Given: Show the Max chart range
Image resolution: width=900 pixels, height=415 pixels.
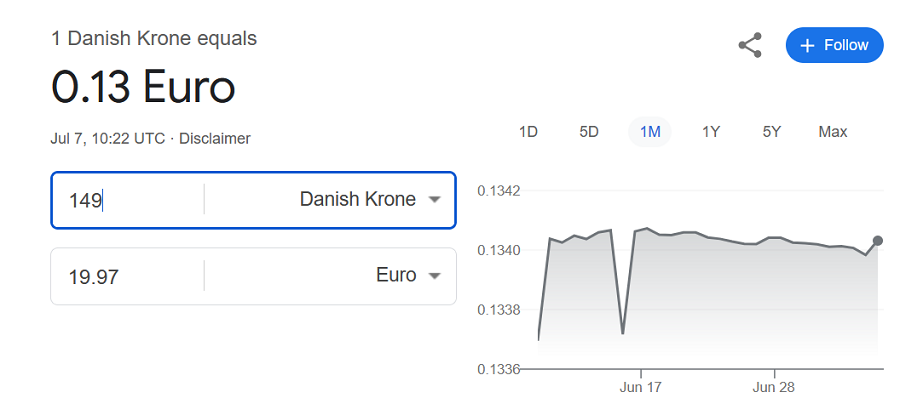Looking at the screenshot, I should coord(832,132).
